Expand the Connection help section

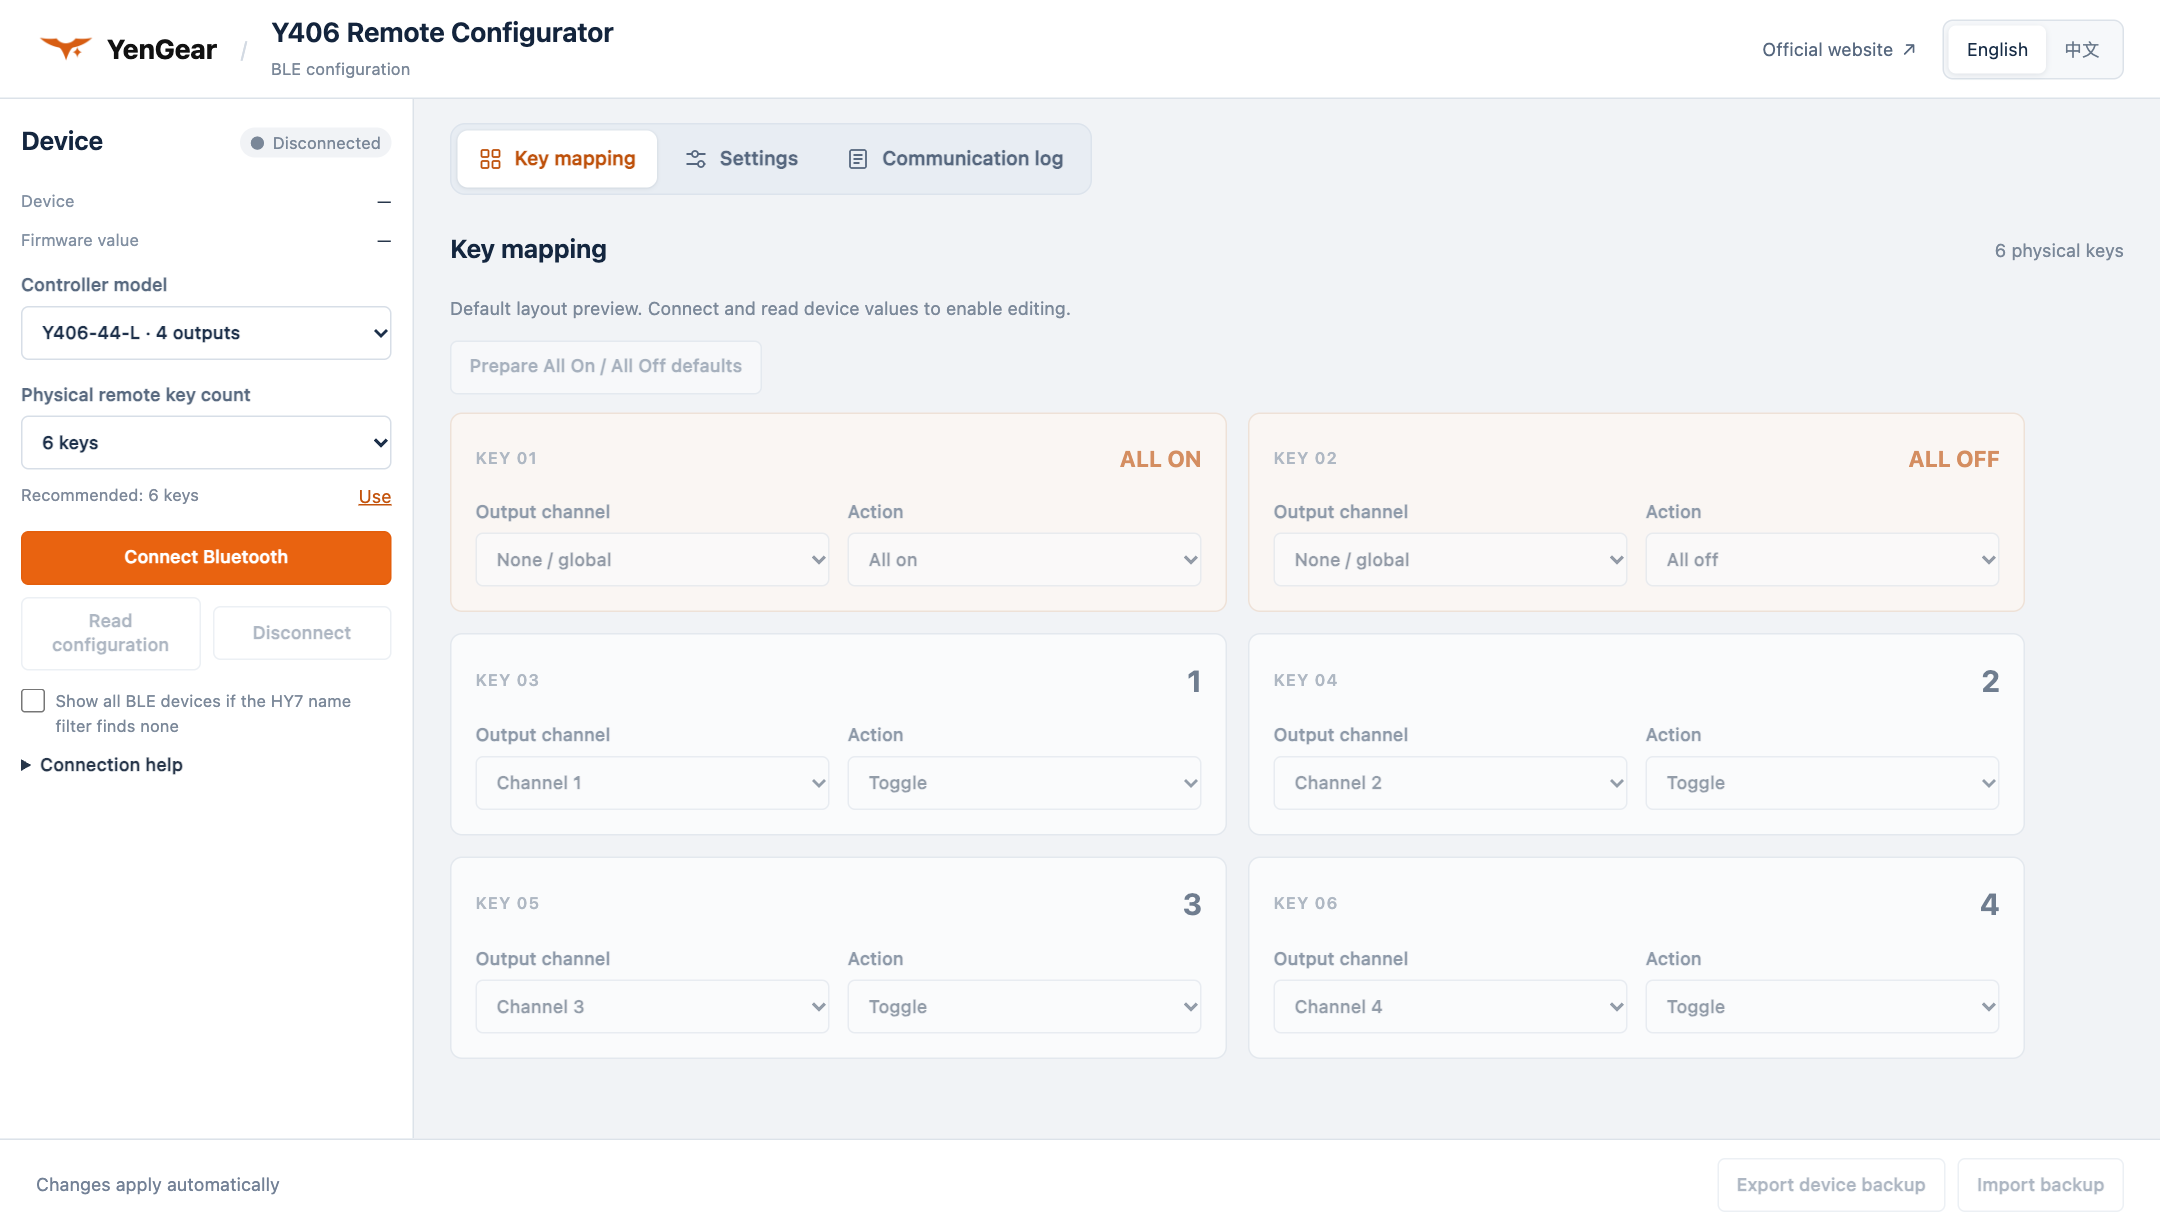point(102,765)
